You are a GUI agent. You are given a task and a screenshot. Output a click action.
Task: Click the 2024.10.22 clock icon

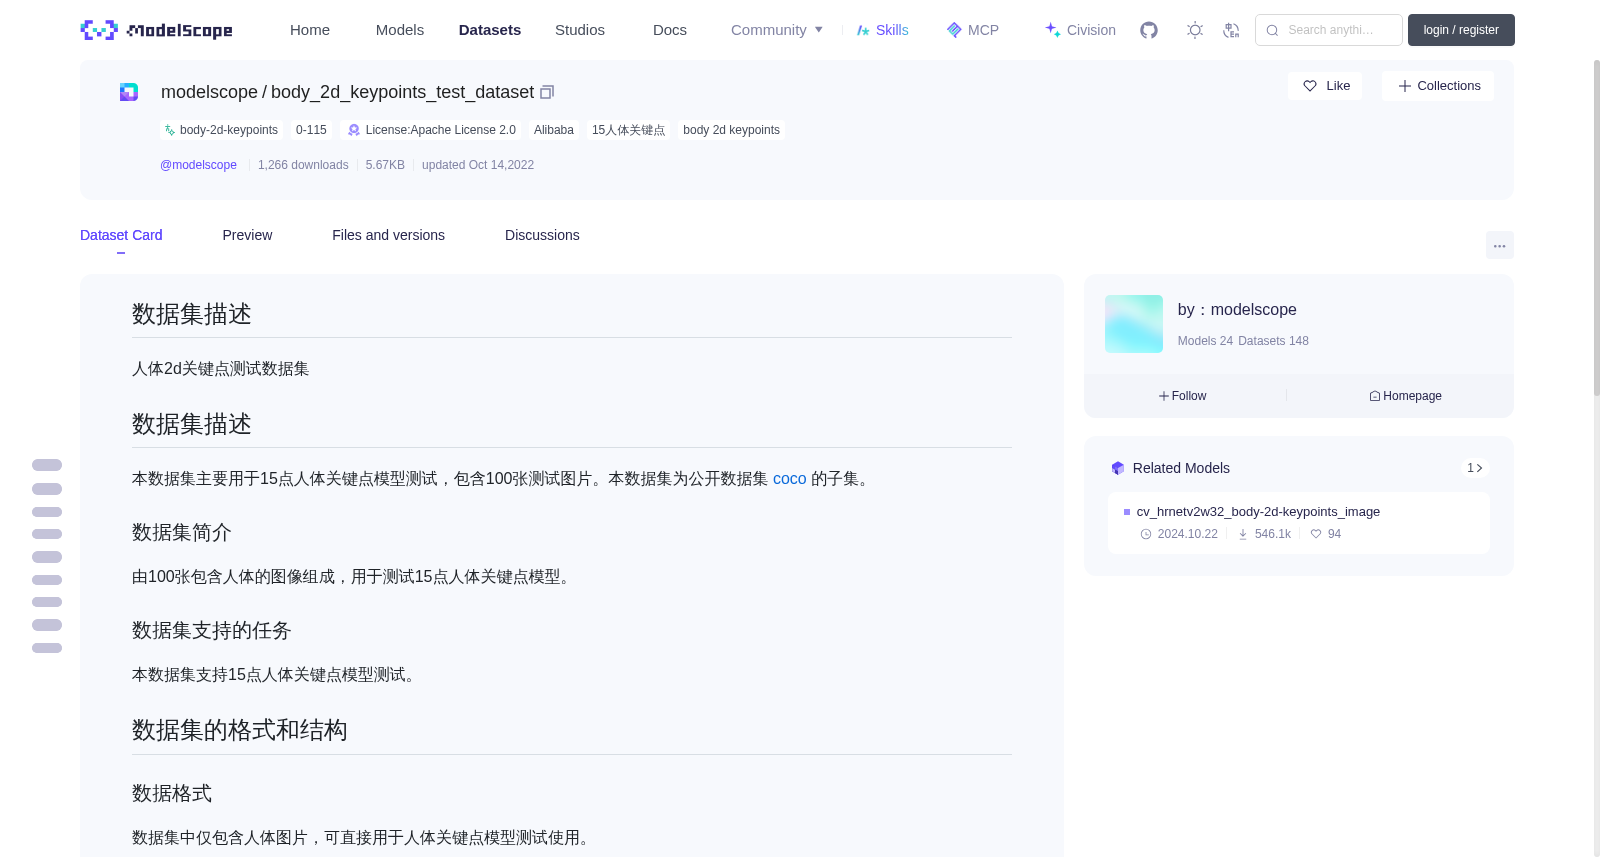pos(1146,534)
